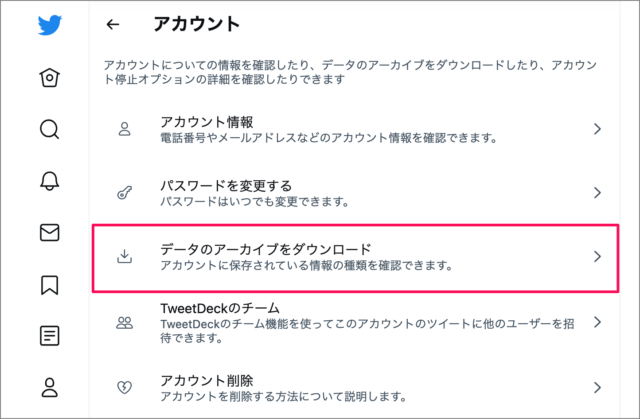
Task: Click the Twitter bird logo
Action: 50,24
